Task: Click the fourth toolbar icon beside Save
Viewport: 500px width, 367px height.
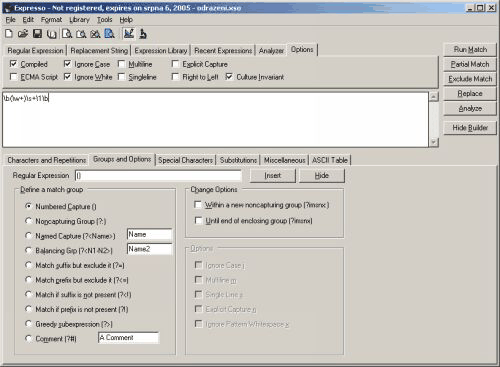Action: (x=51, y=33)
